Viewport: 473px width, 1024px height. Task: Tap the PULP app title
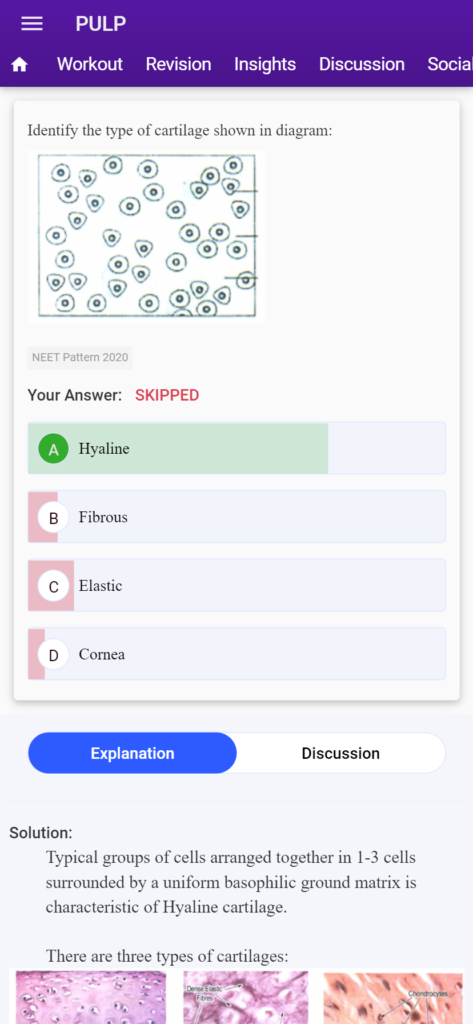[101, 24]
